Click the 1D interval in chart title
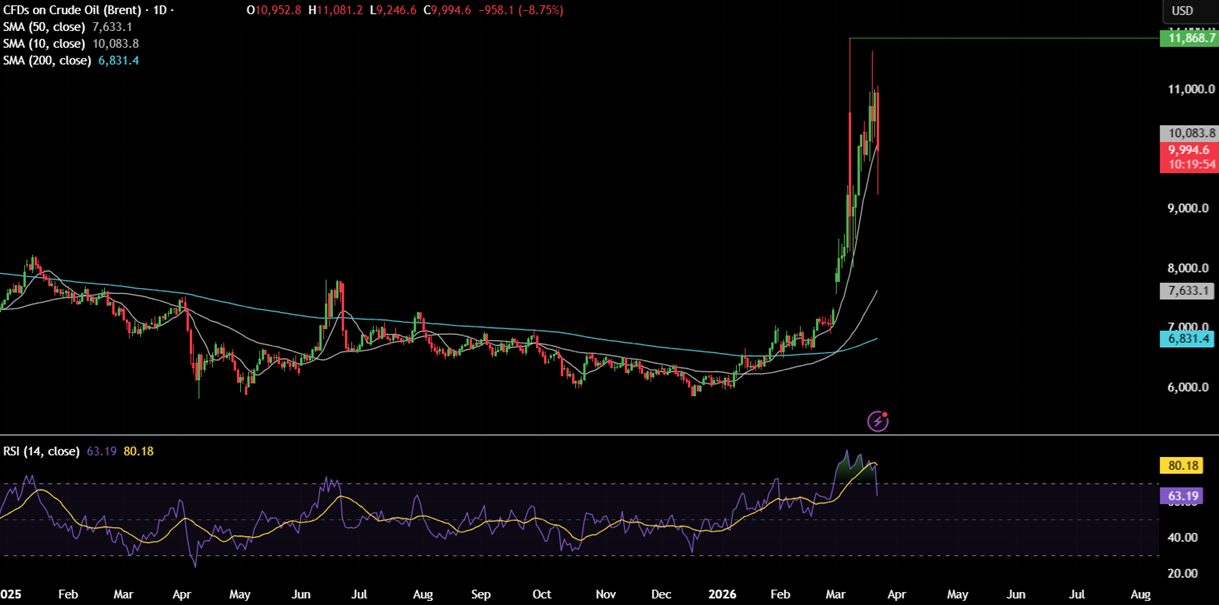 (158, 10)
